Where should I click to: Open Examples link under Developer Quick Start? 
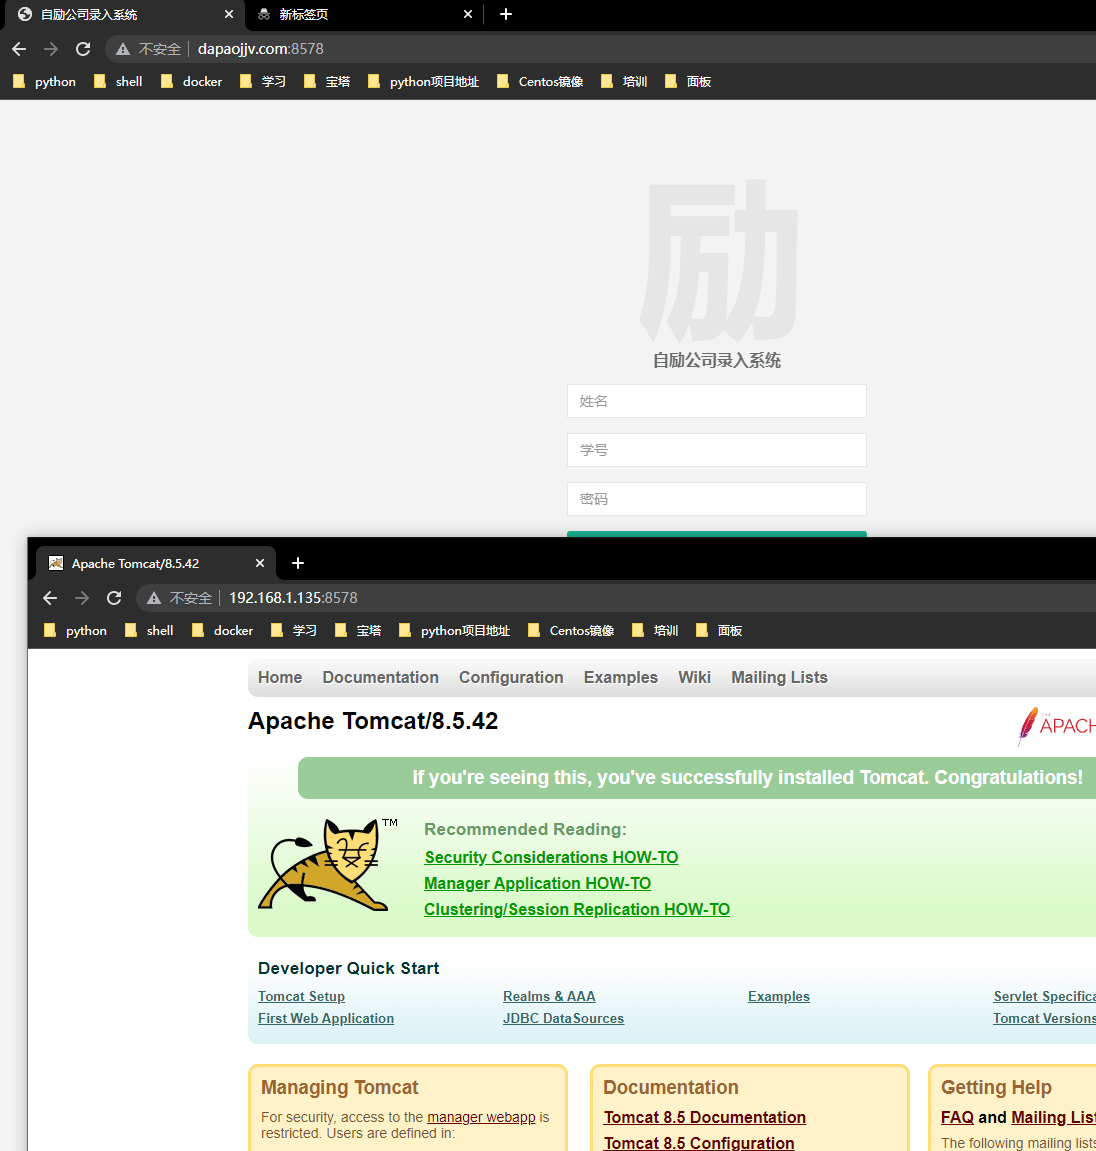point(779,996)
